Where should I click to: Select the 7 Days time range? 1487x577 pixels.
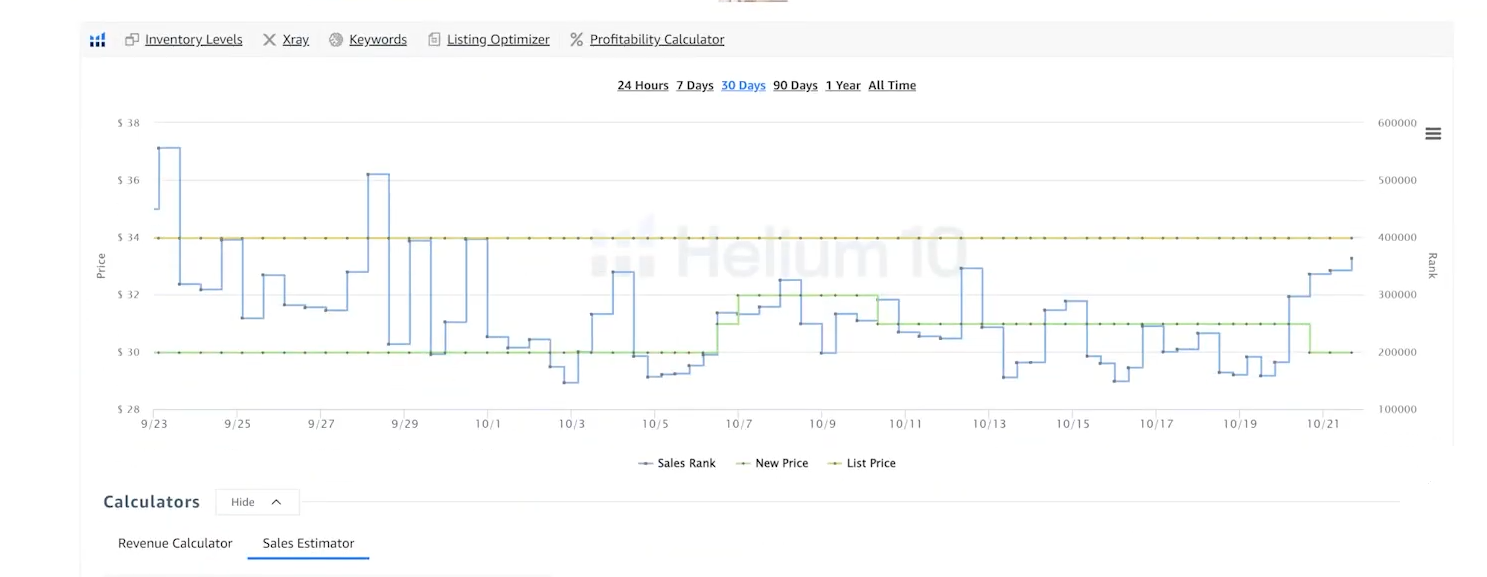[x=695, y=86]
